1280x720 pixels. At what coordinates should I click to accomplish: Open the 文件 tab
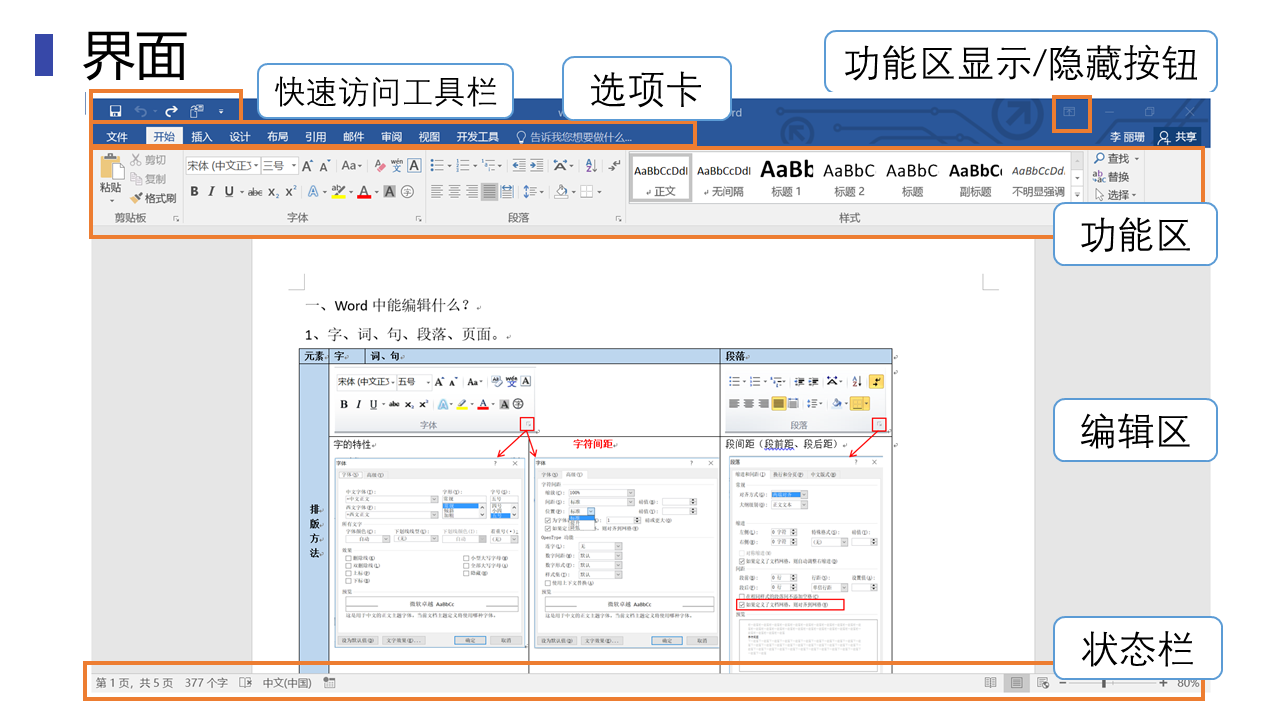pos(117,137)
